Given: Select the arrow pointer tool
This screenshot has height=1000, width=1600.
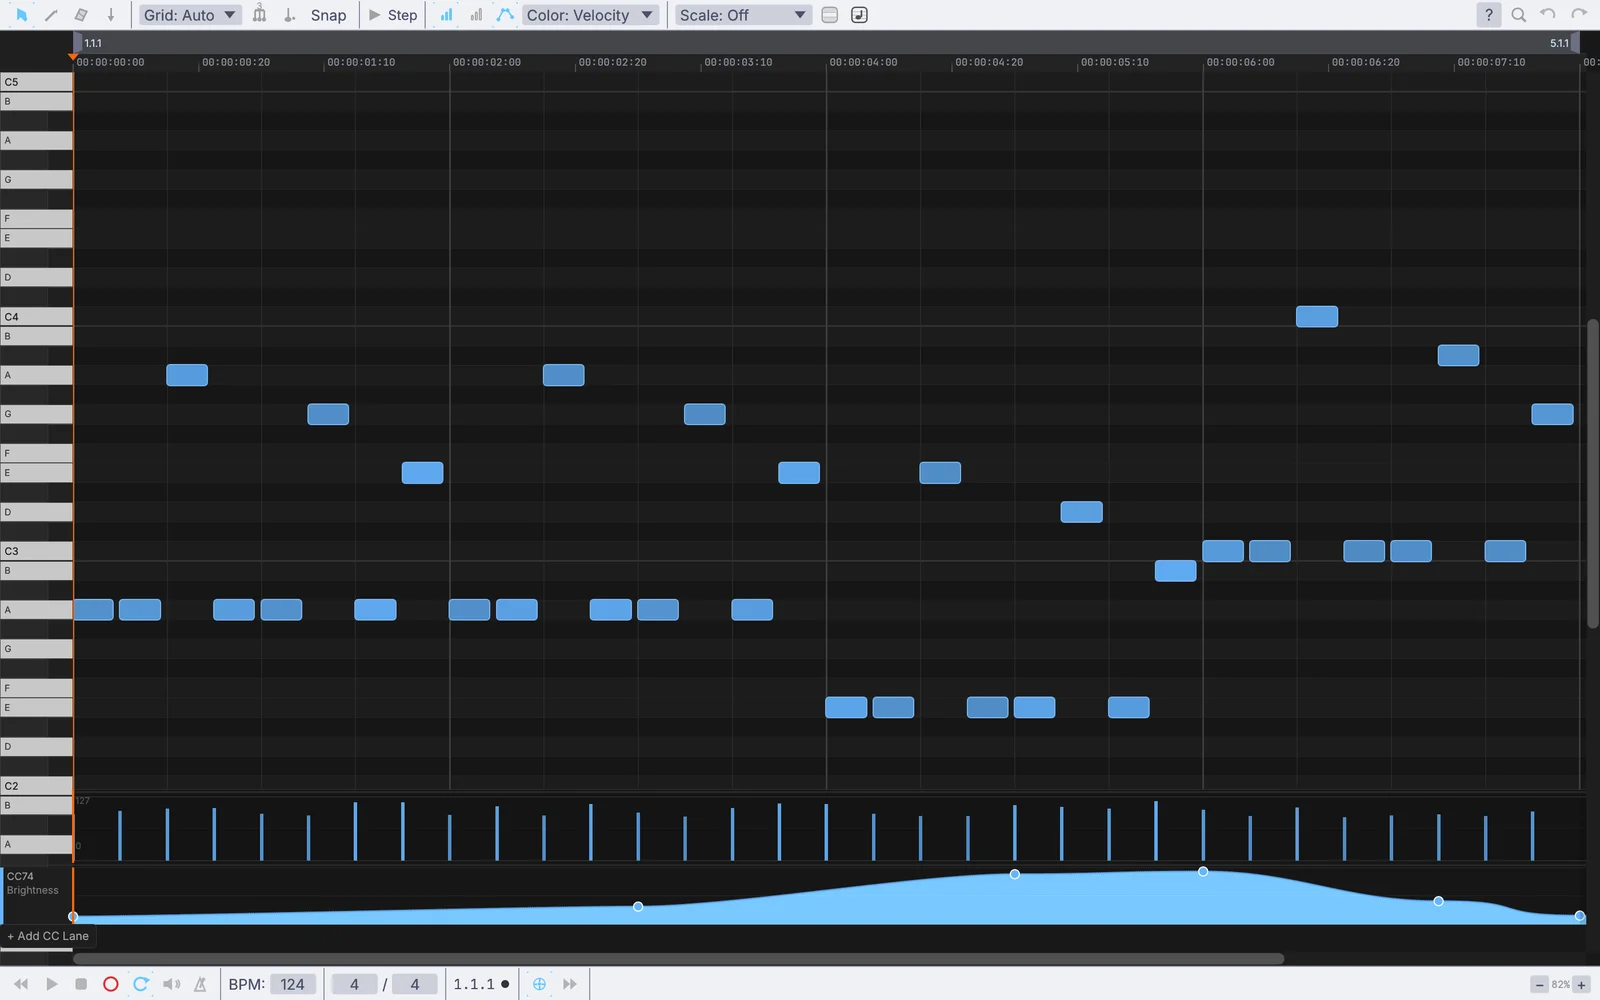Looking at the screenshot, I should coord(21,15).
